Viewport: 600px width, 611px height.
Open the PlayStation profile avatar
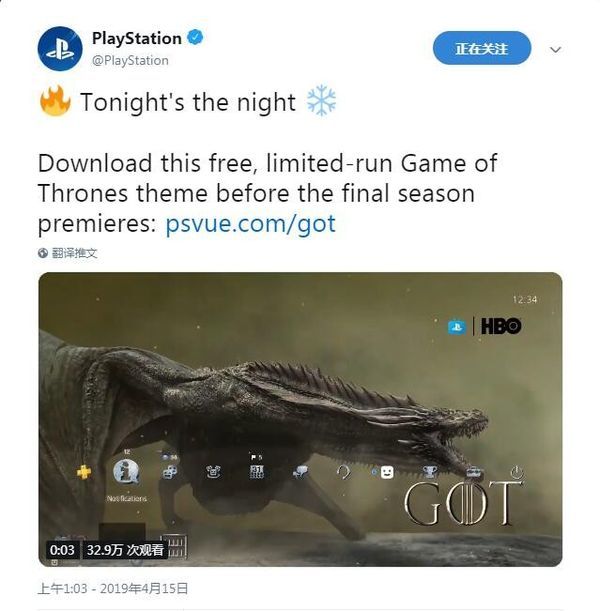pyautogui.click(x=60, y=49)
